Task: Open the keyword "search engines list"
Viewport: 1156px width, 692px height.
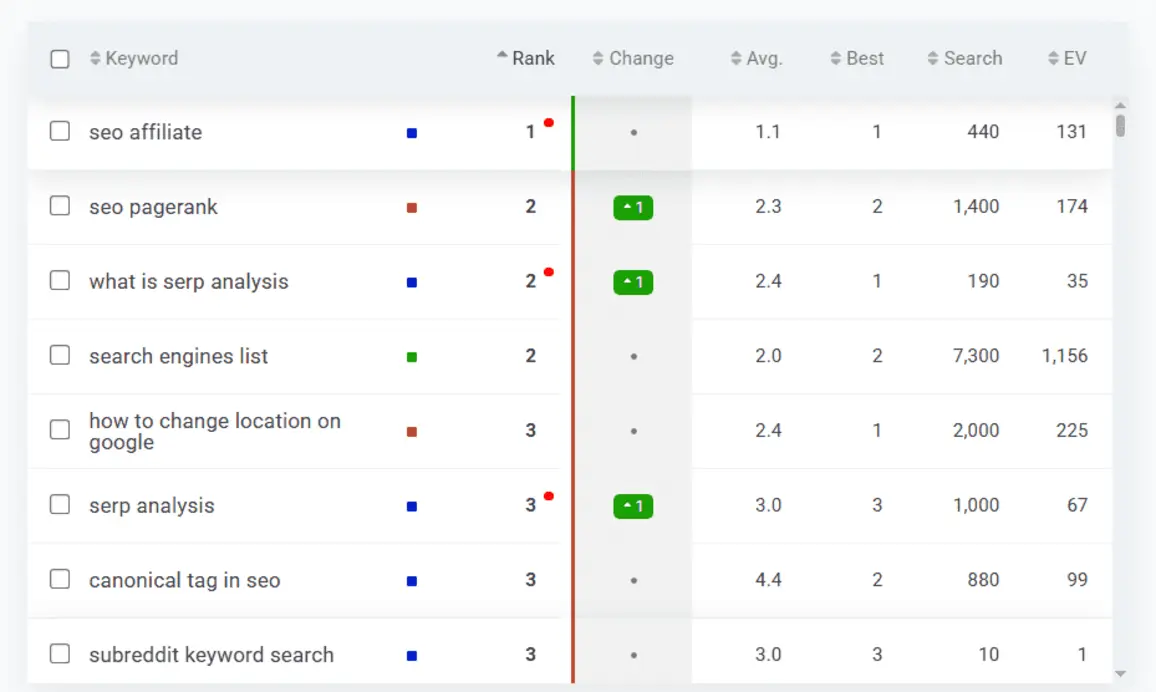Action: (x=178, y=356)
